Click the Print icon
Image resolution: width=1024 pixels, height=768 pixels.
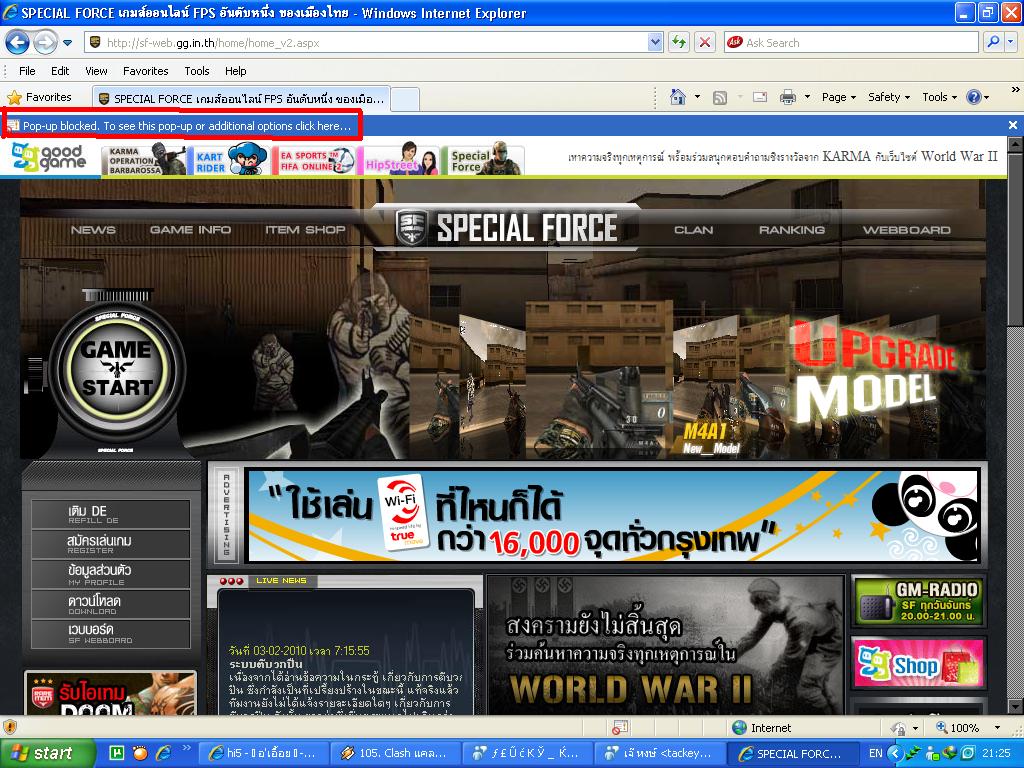click(x=788, y=97)
